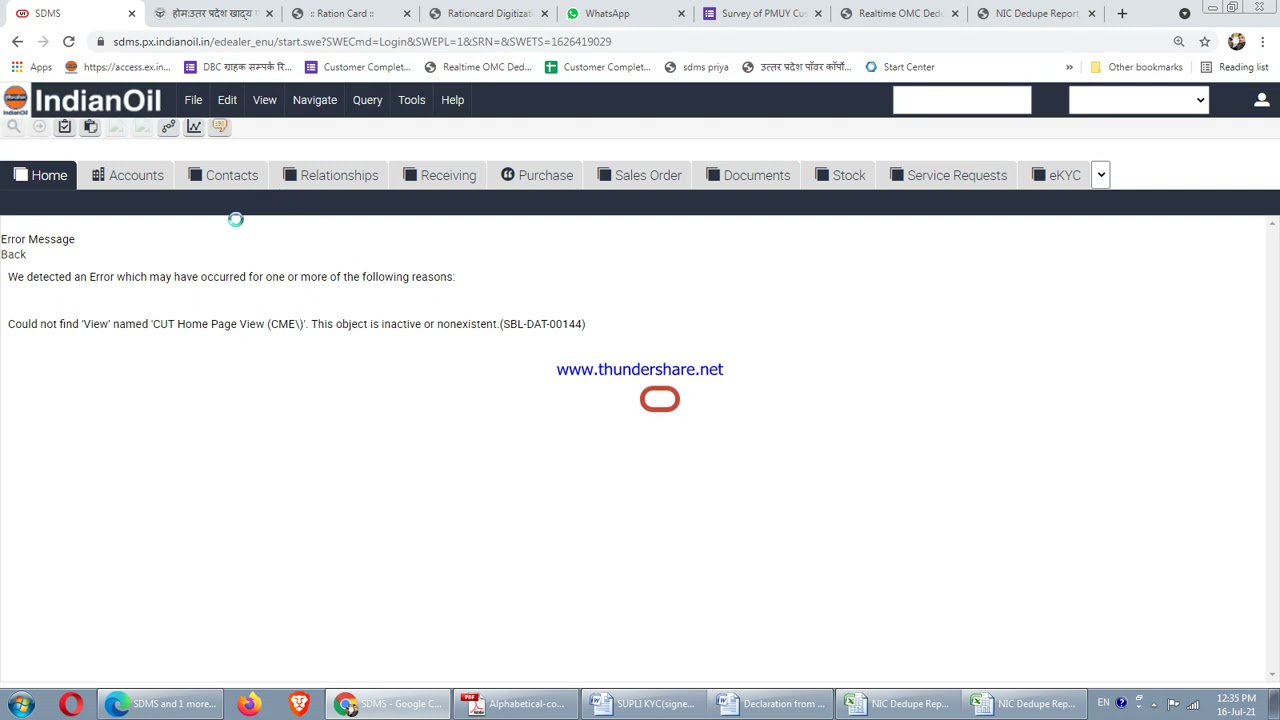
Task: Switch to the Purchase tab
Action: (x=537, y=176)
